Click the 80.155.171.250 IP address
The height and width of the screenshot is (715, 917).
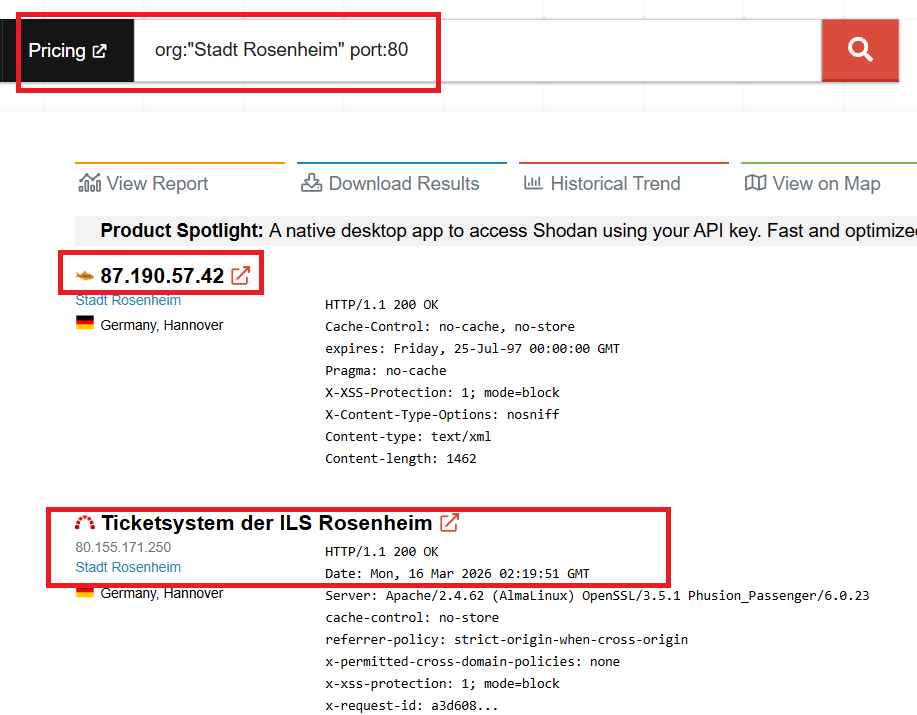click(123, 547)
